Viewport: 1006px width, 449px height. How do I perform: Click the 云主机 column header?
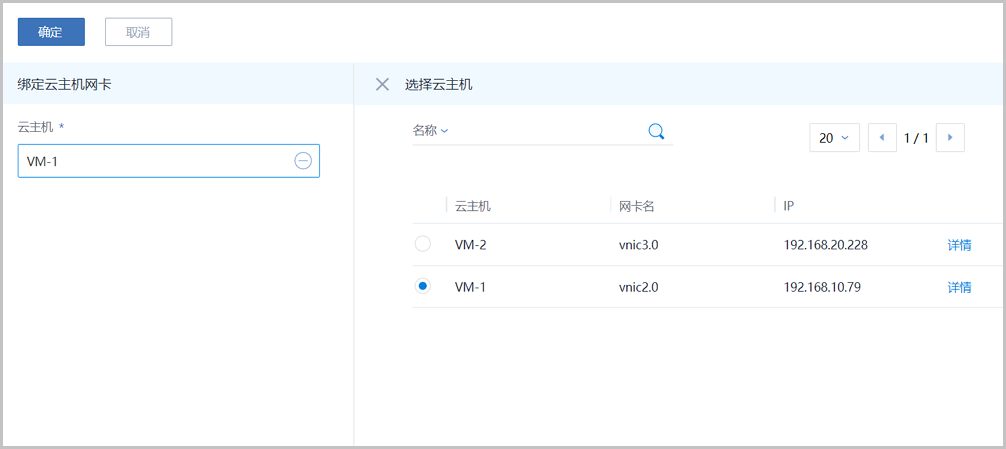pos(473,206)
